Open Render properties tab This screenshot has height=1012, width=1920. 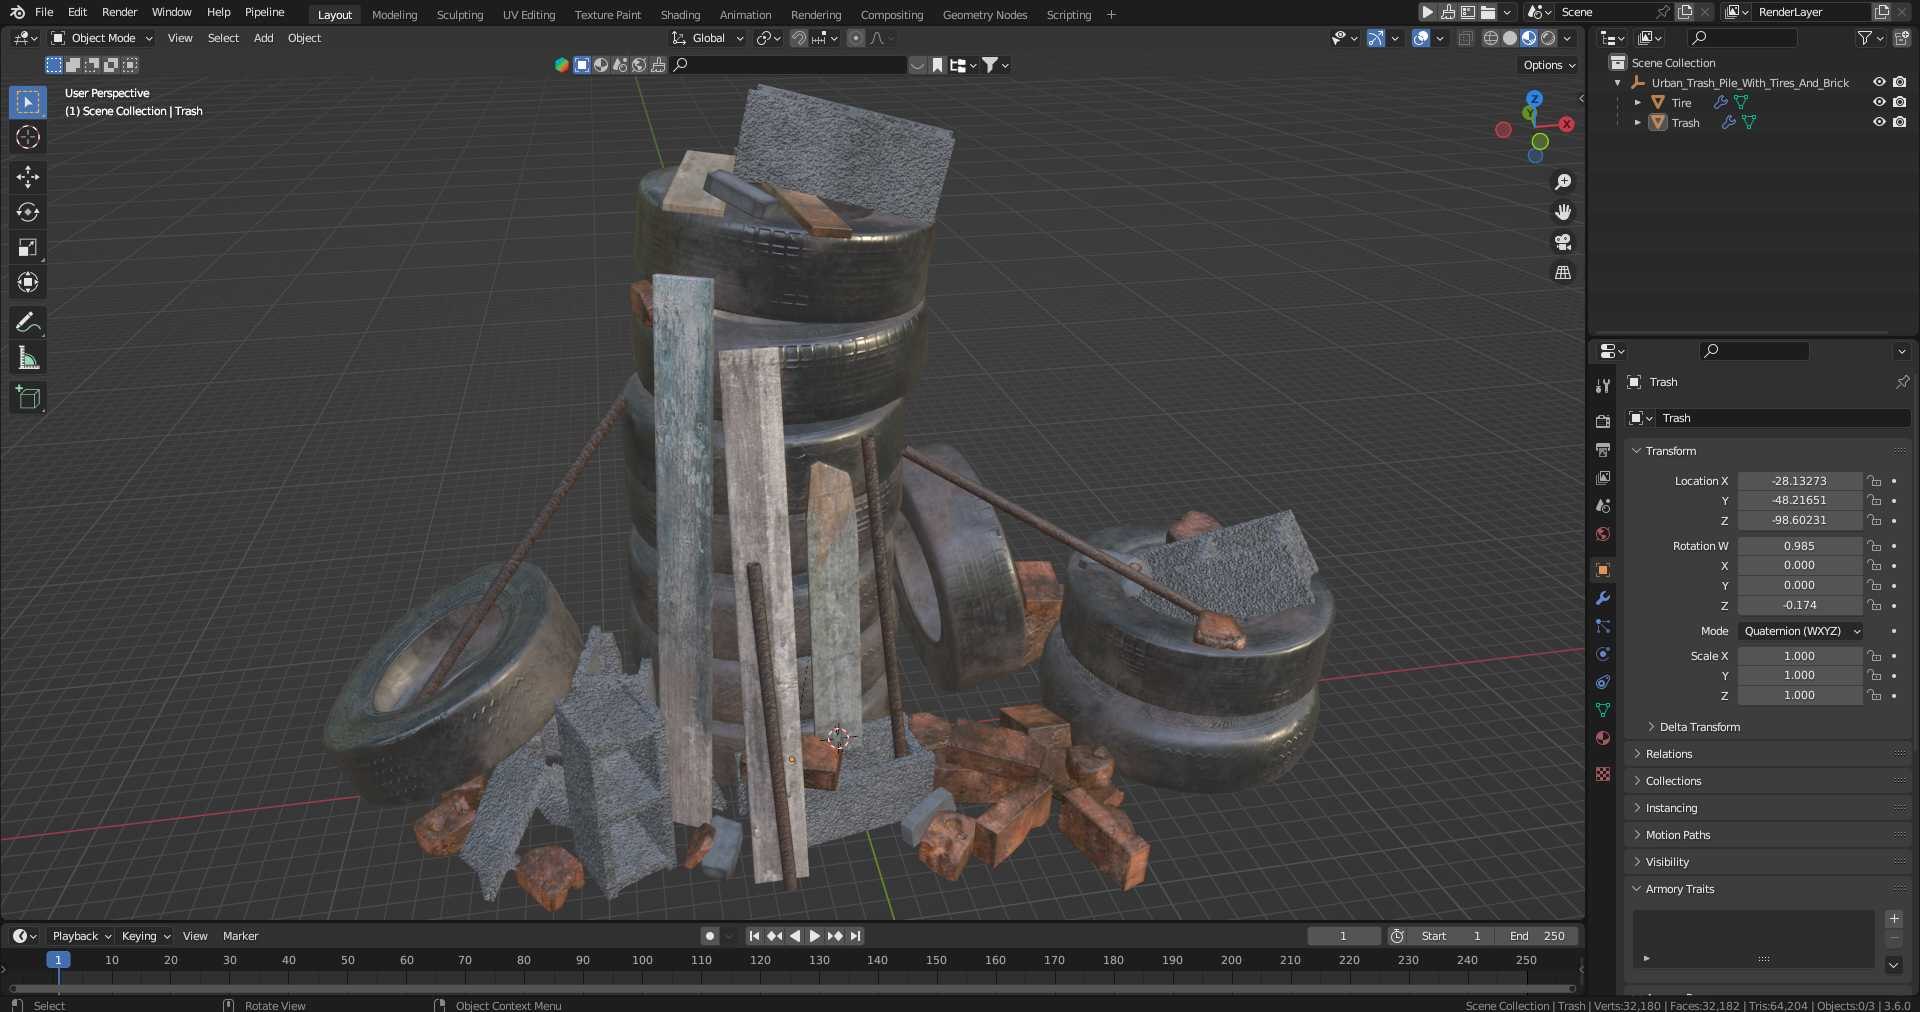tap(1603, 422)
